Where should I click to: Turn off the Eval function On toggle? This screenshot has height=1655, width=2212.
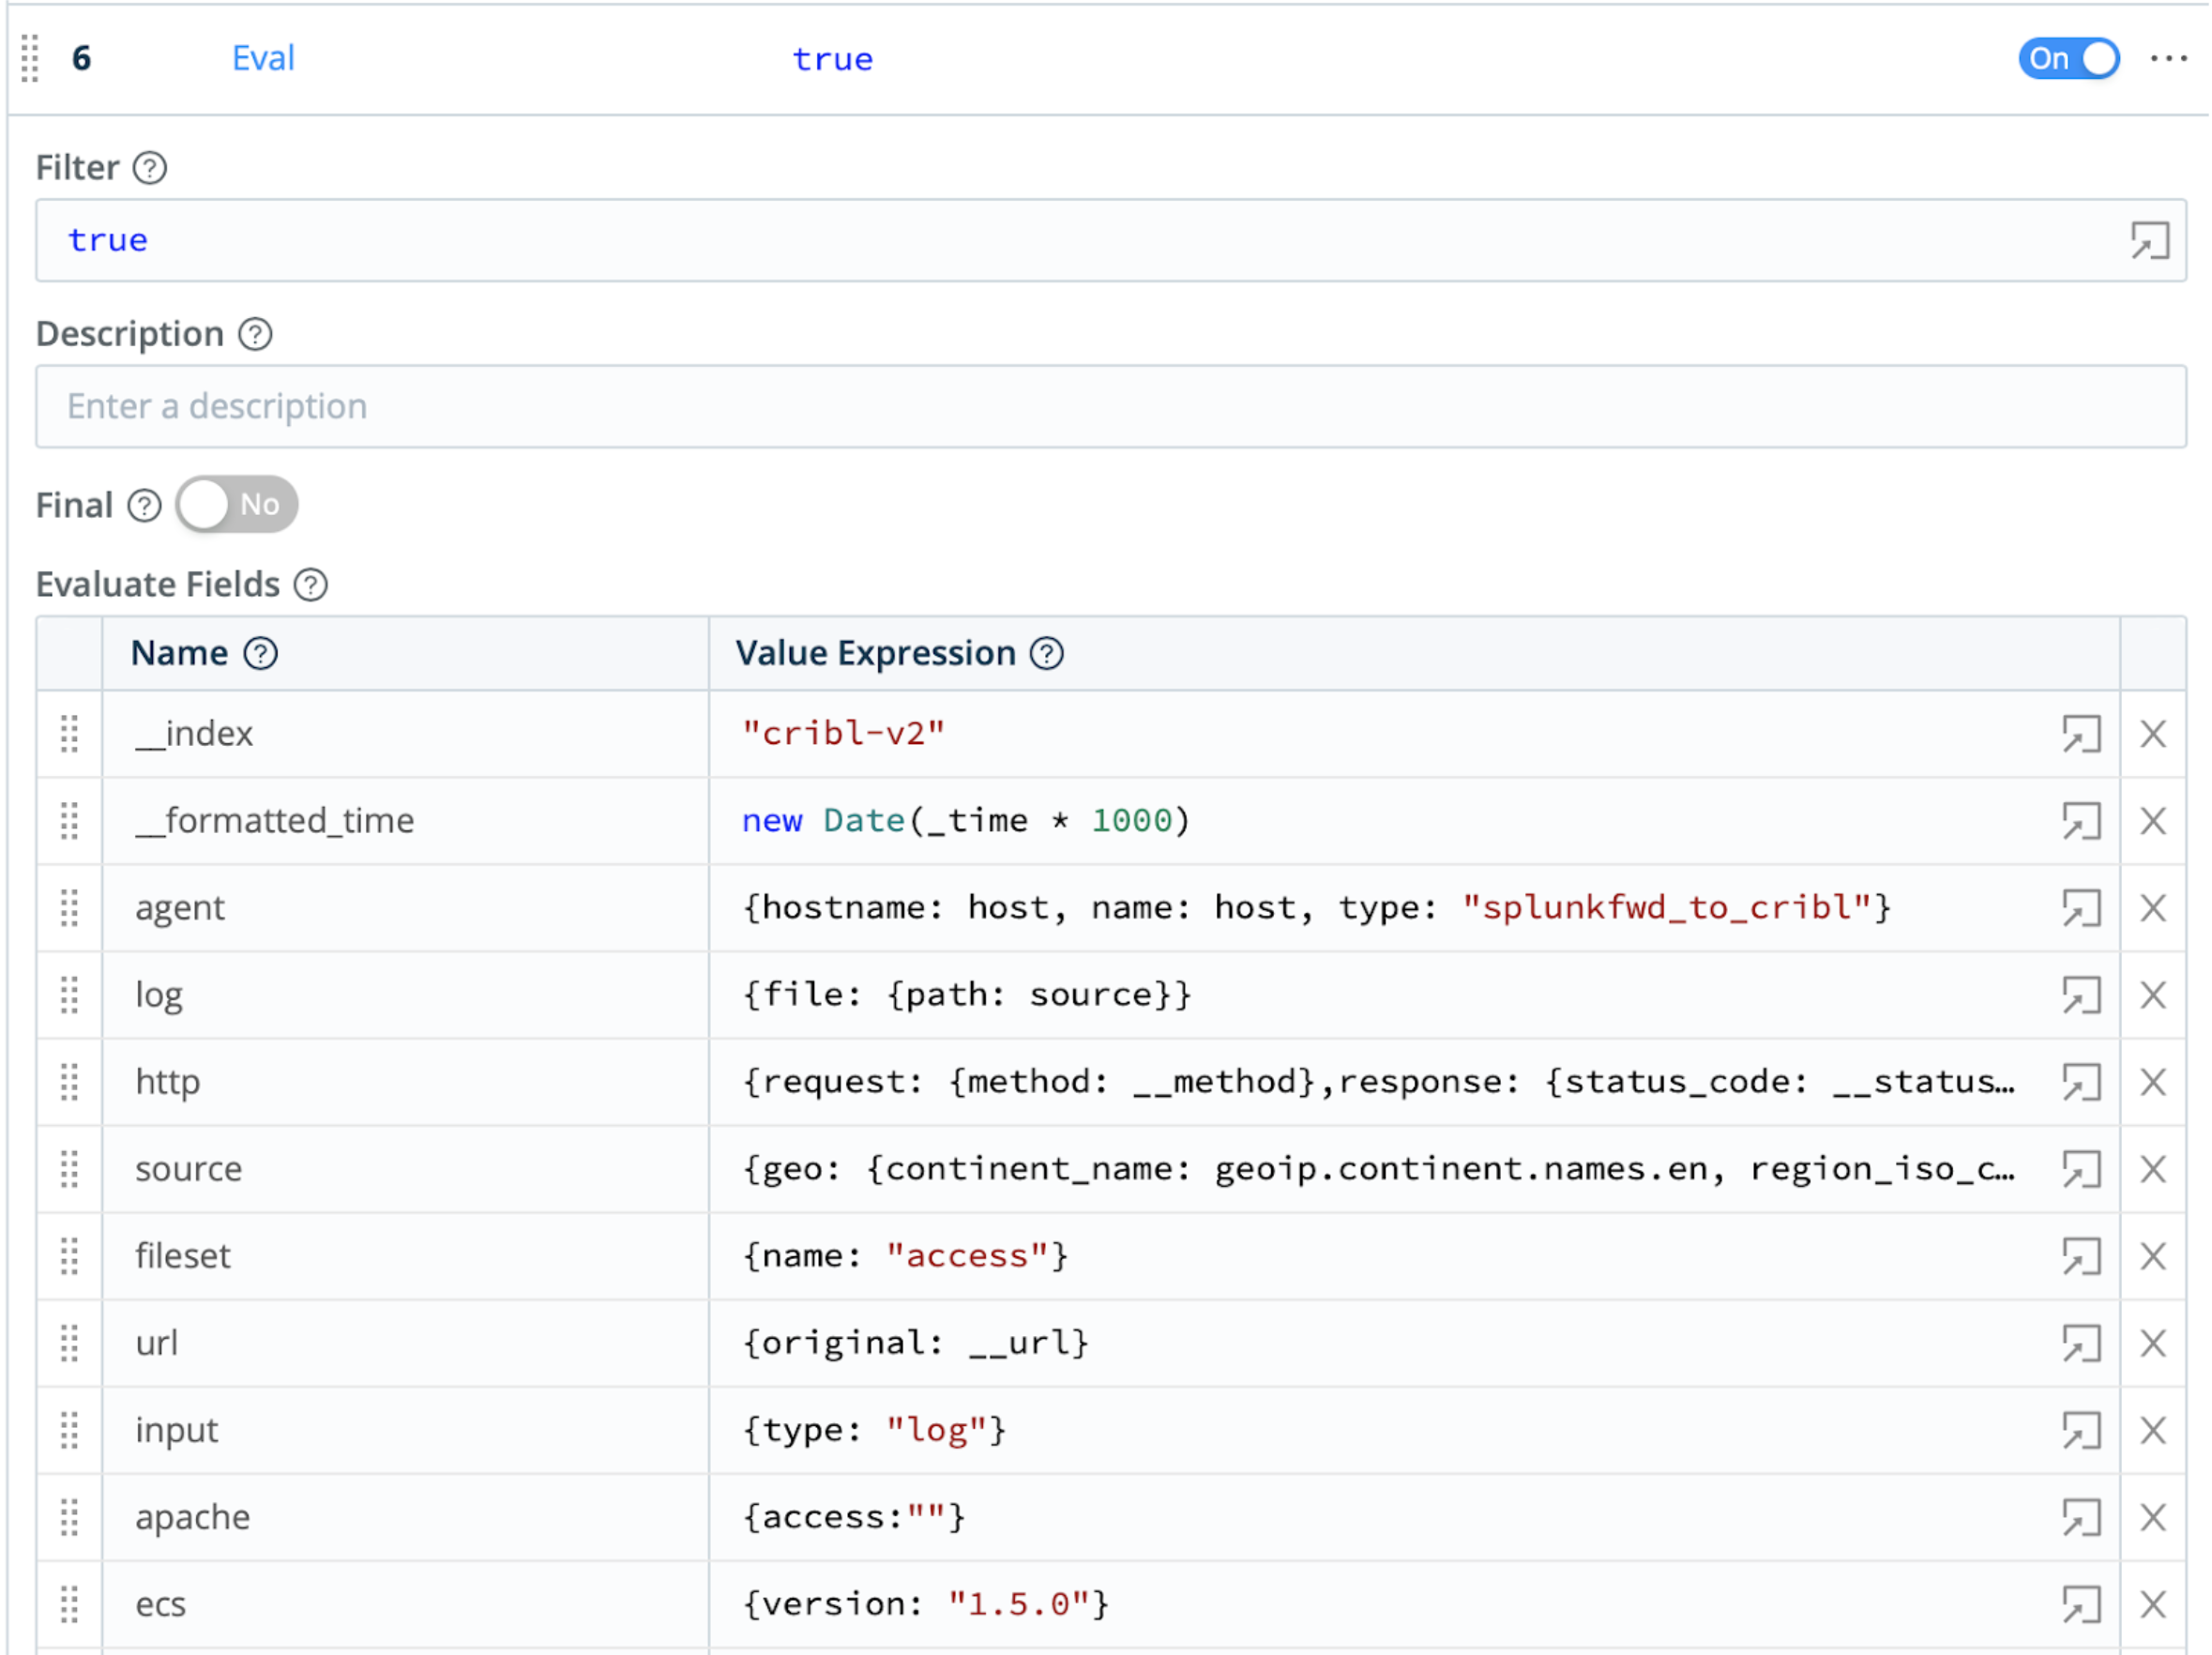click(x=2067, y=58)
